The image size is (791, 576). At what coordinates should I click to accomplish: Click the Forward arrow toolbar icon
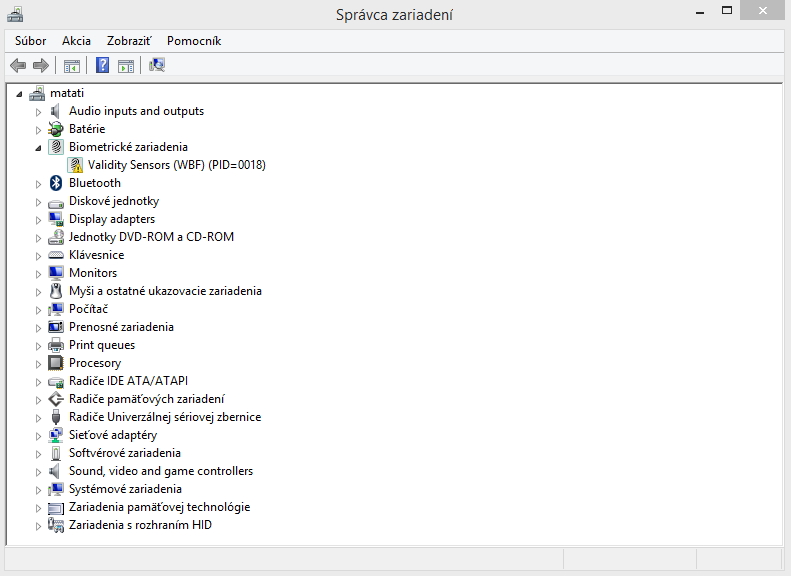tap(40, 65)
